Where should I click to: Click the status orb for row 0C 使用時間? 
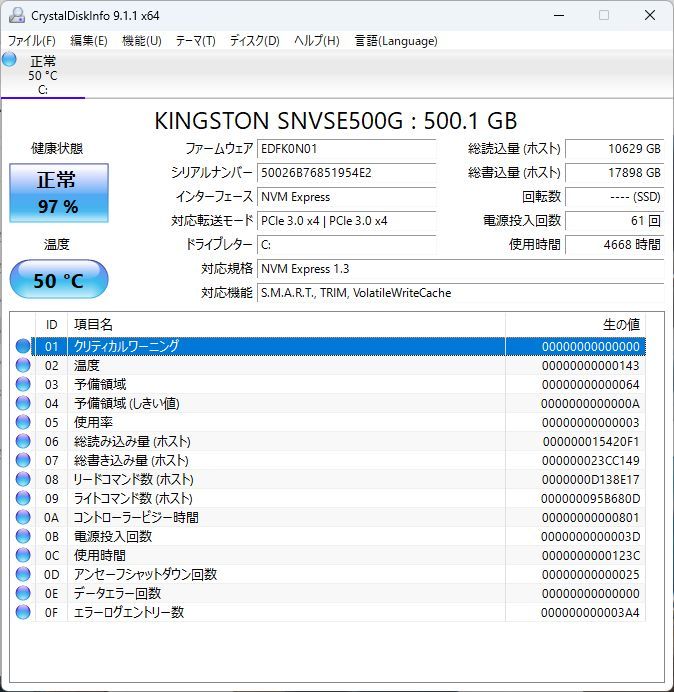(x=23, y=555)
